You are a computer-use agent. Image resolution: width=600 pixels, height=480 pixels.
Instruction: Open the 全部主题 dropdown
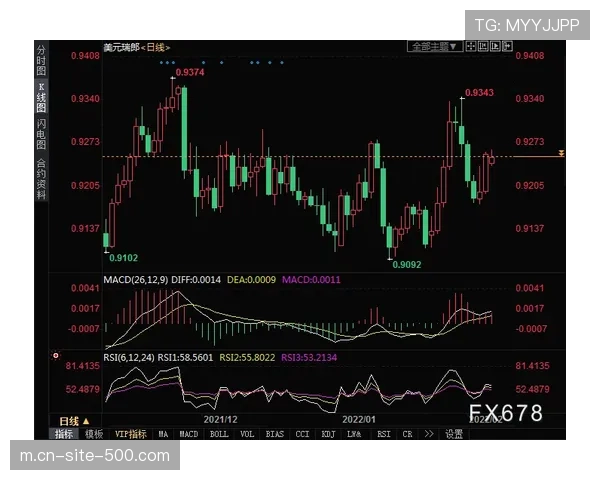[433, 46]
